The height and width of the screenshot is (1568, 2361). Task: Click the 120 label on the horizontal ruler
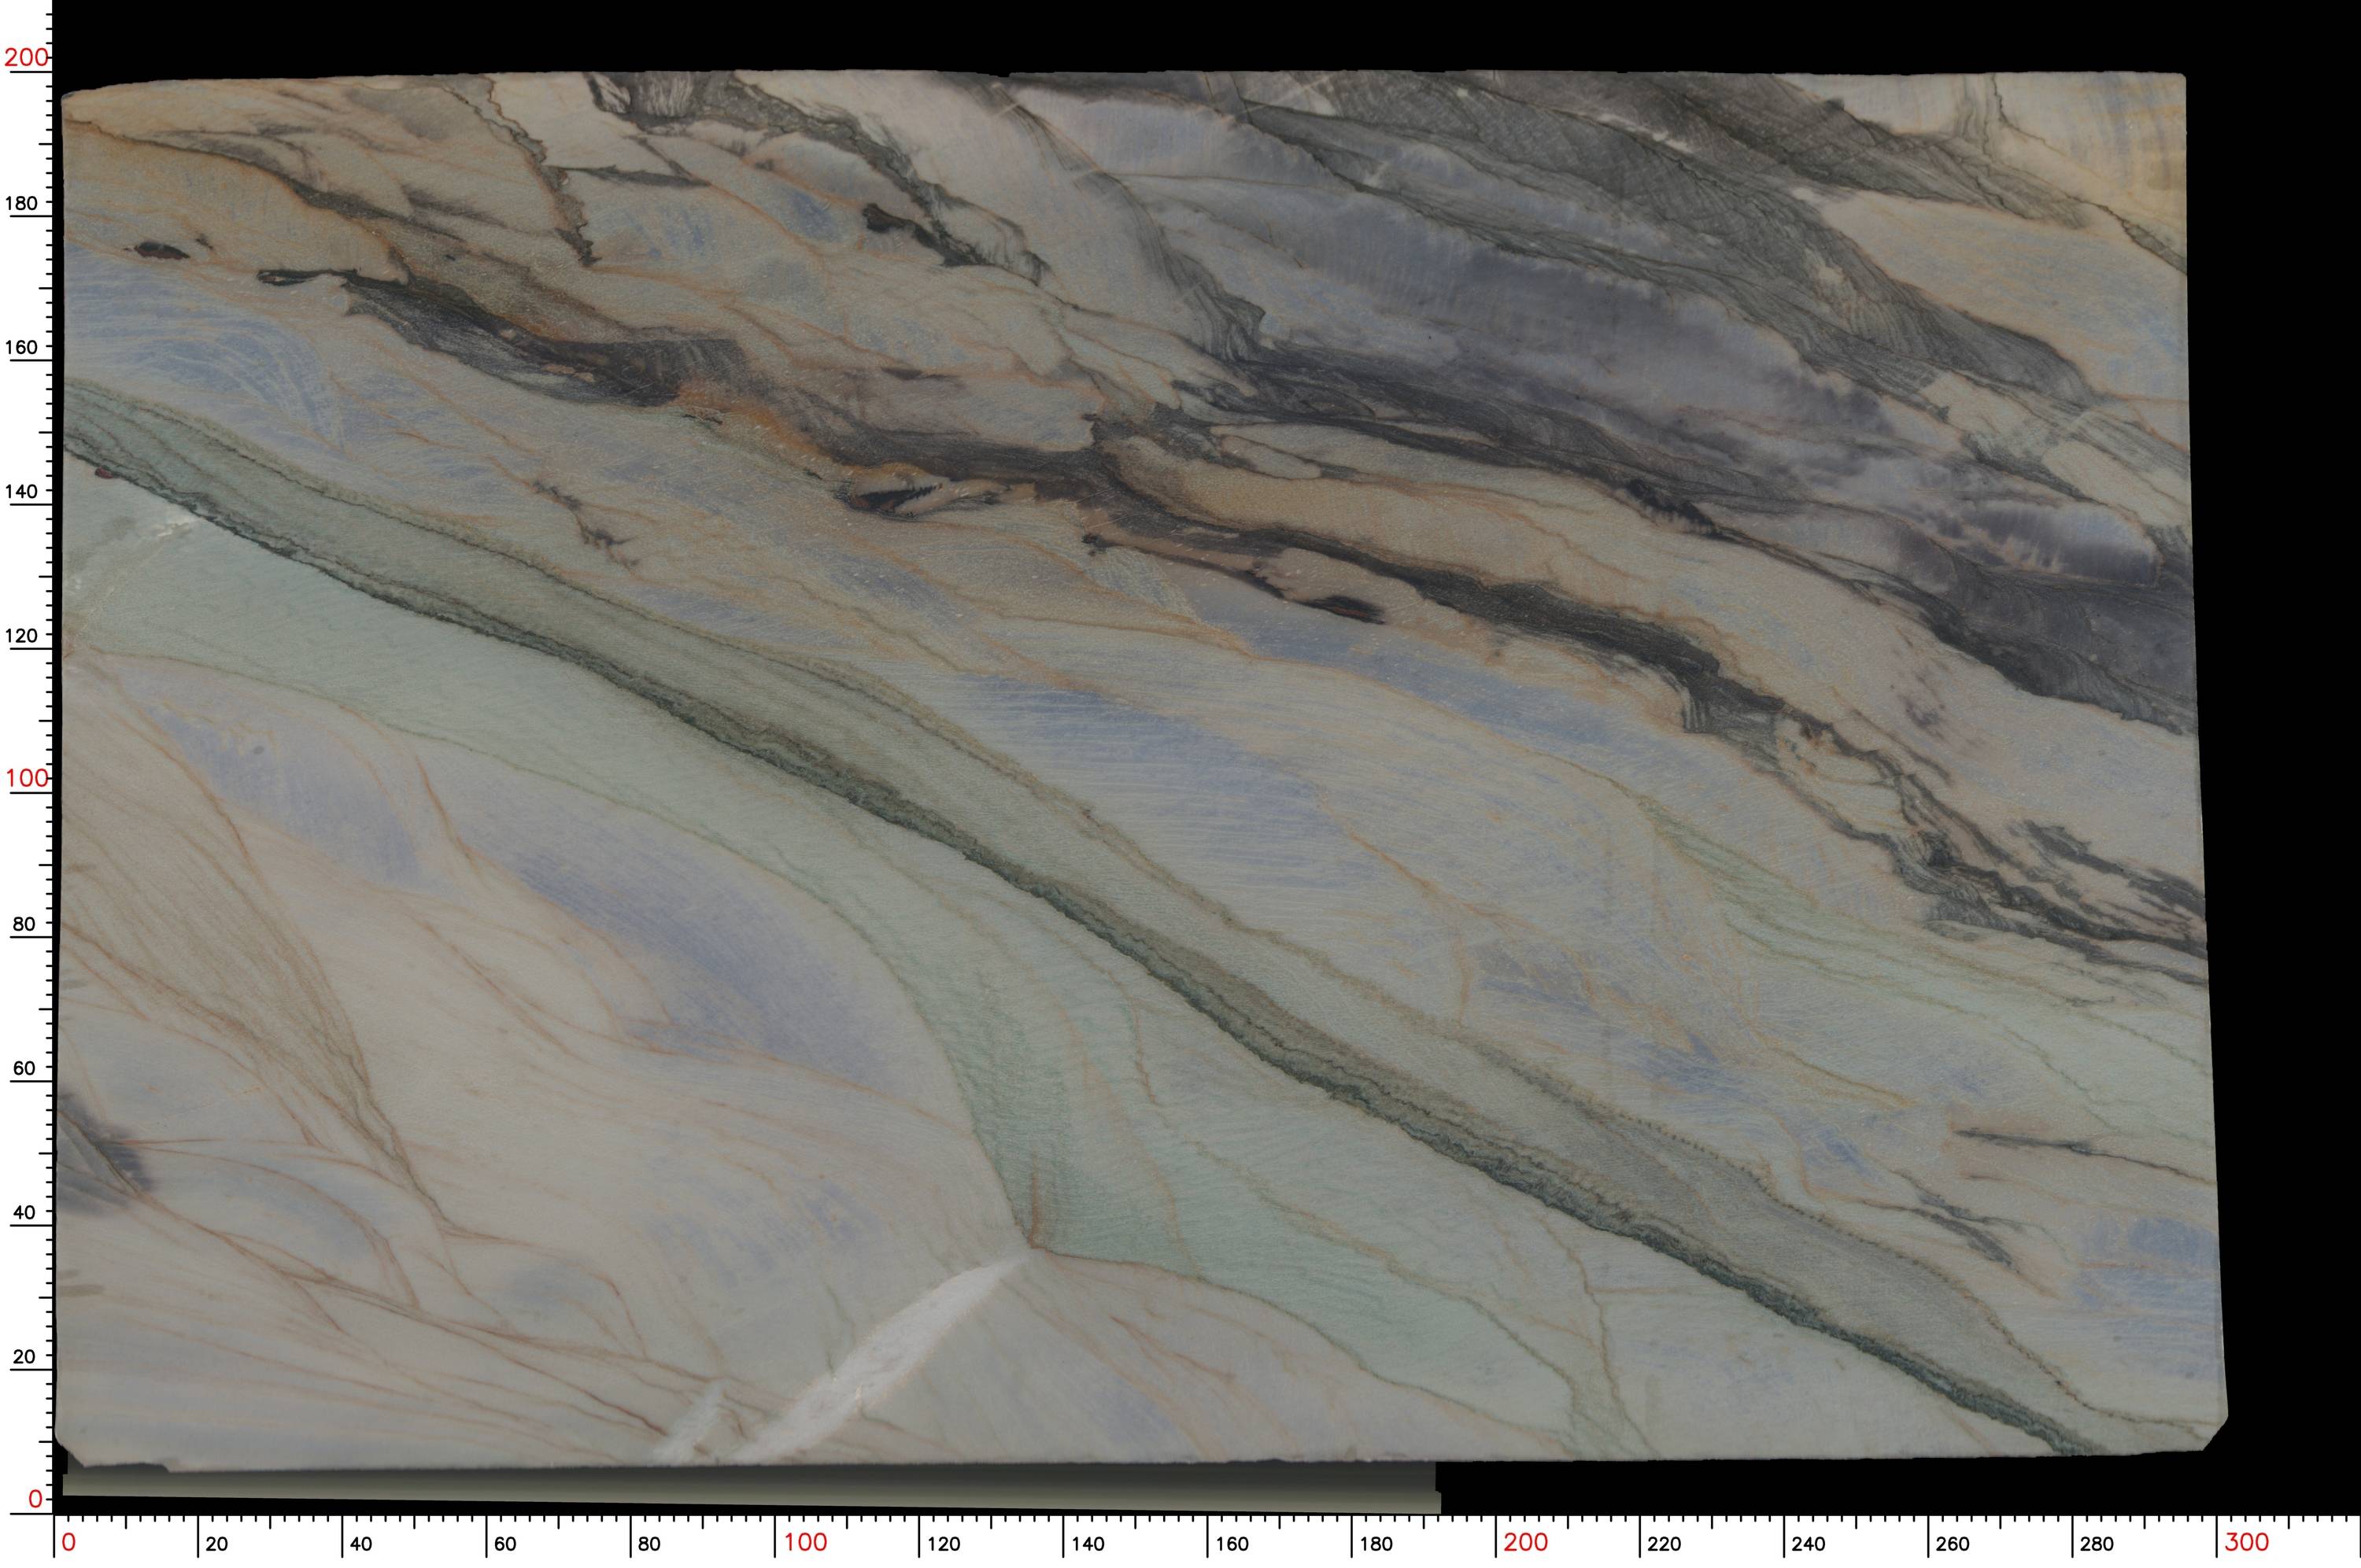943,1544
